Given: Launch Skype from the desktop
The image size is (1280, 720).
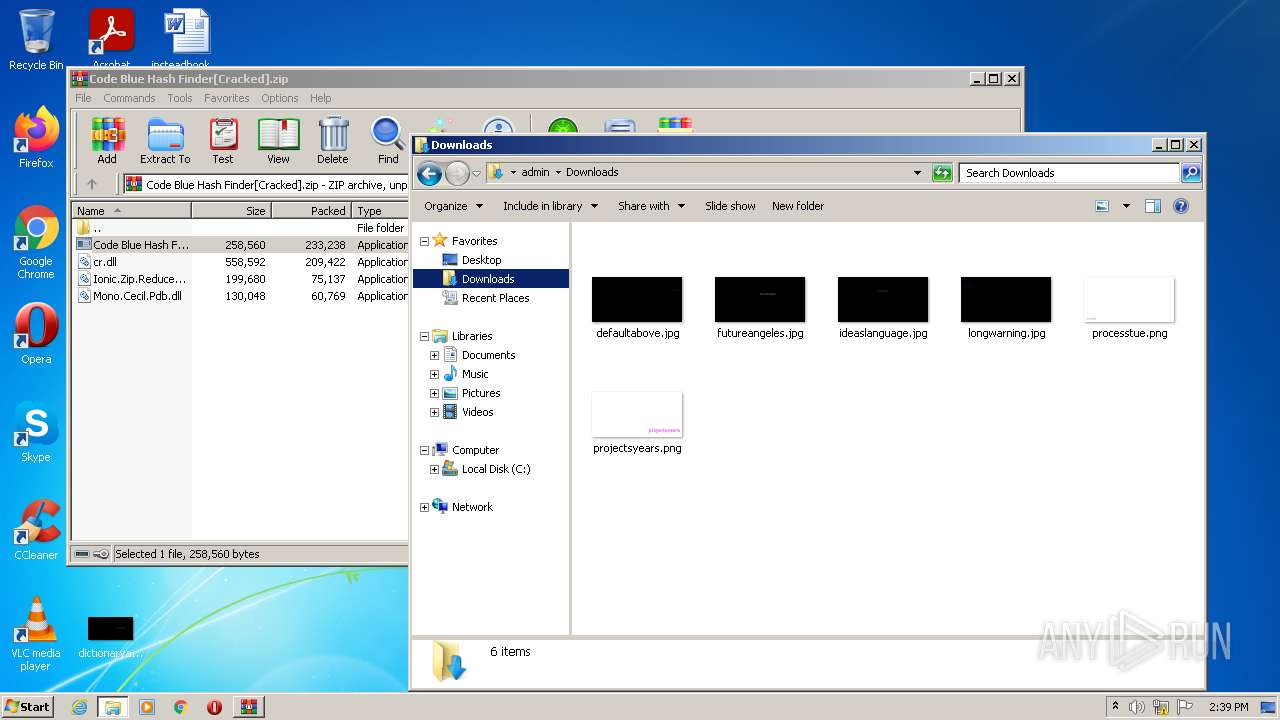Looking at the screenshot, I should coord(36,432).
